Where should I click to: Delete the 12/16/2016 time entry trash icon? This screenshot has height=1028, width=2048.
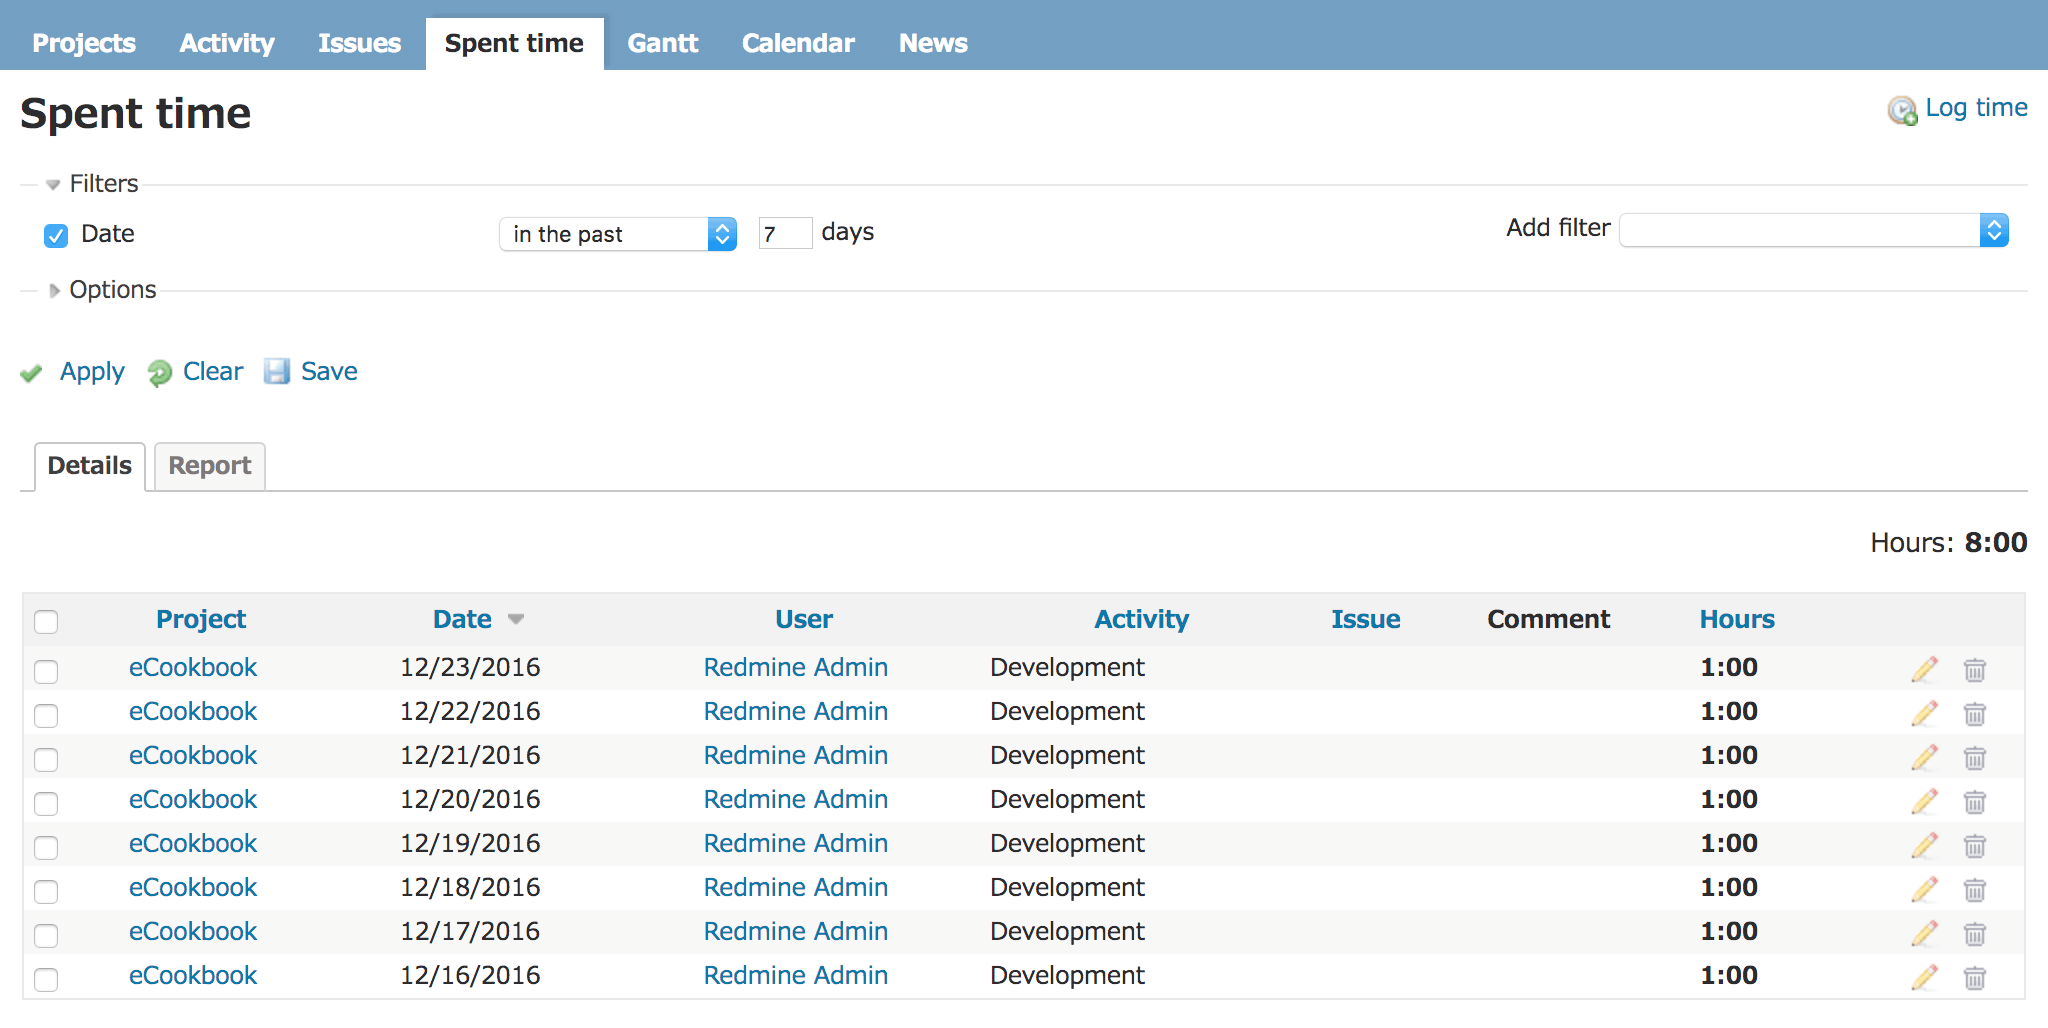pyautogui.click(x=1974, y=977)
